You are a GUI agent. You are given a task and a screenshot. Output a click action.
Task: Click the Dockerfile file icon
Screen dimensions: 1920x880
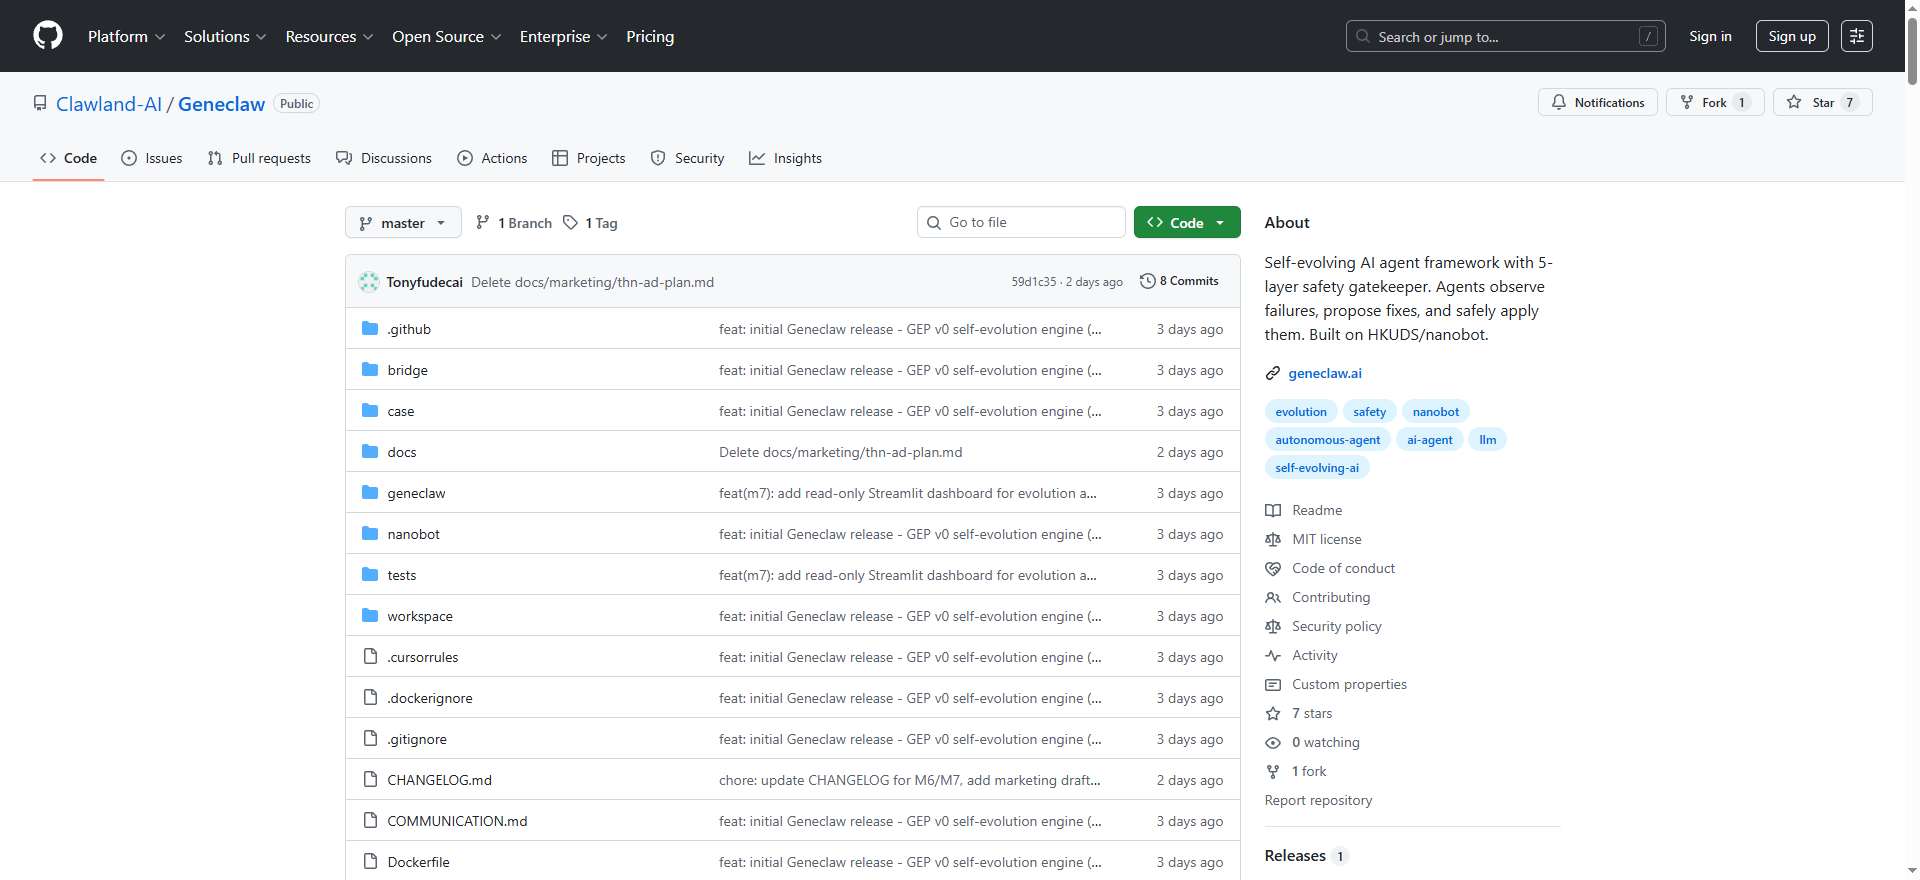pyautogui.click(x=370, y=862)
